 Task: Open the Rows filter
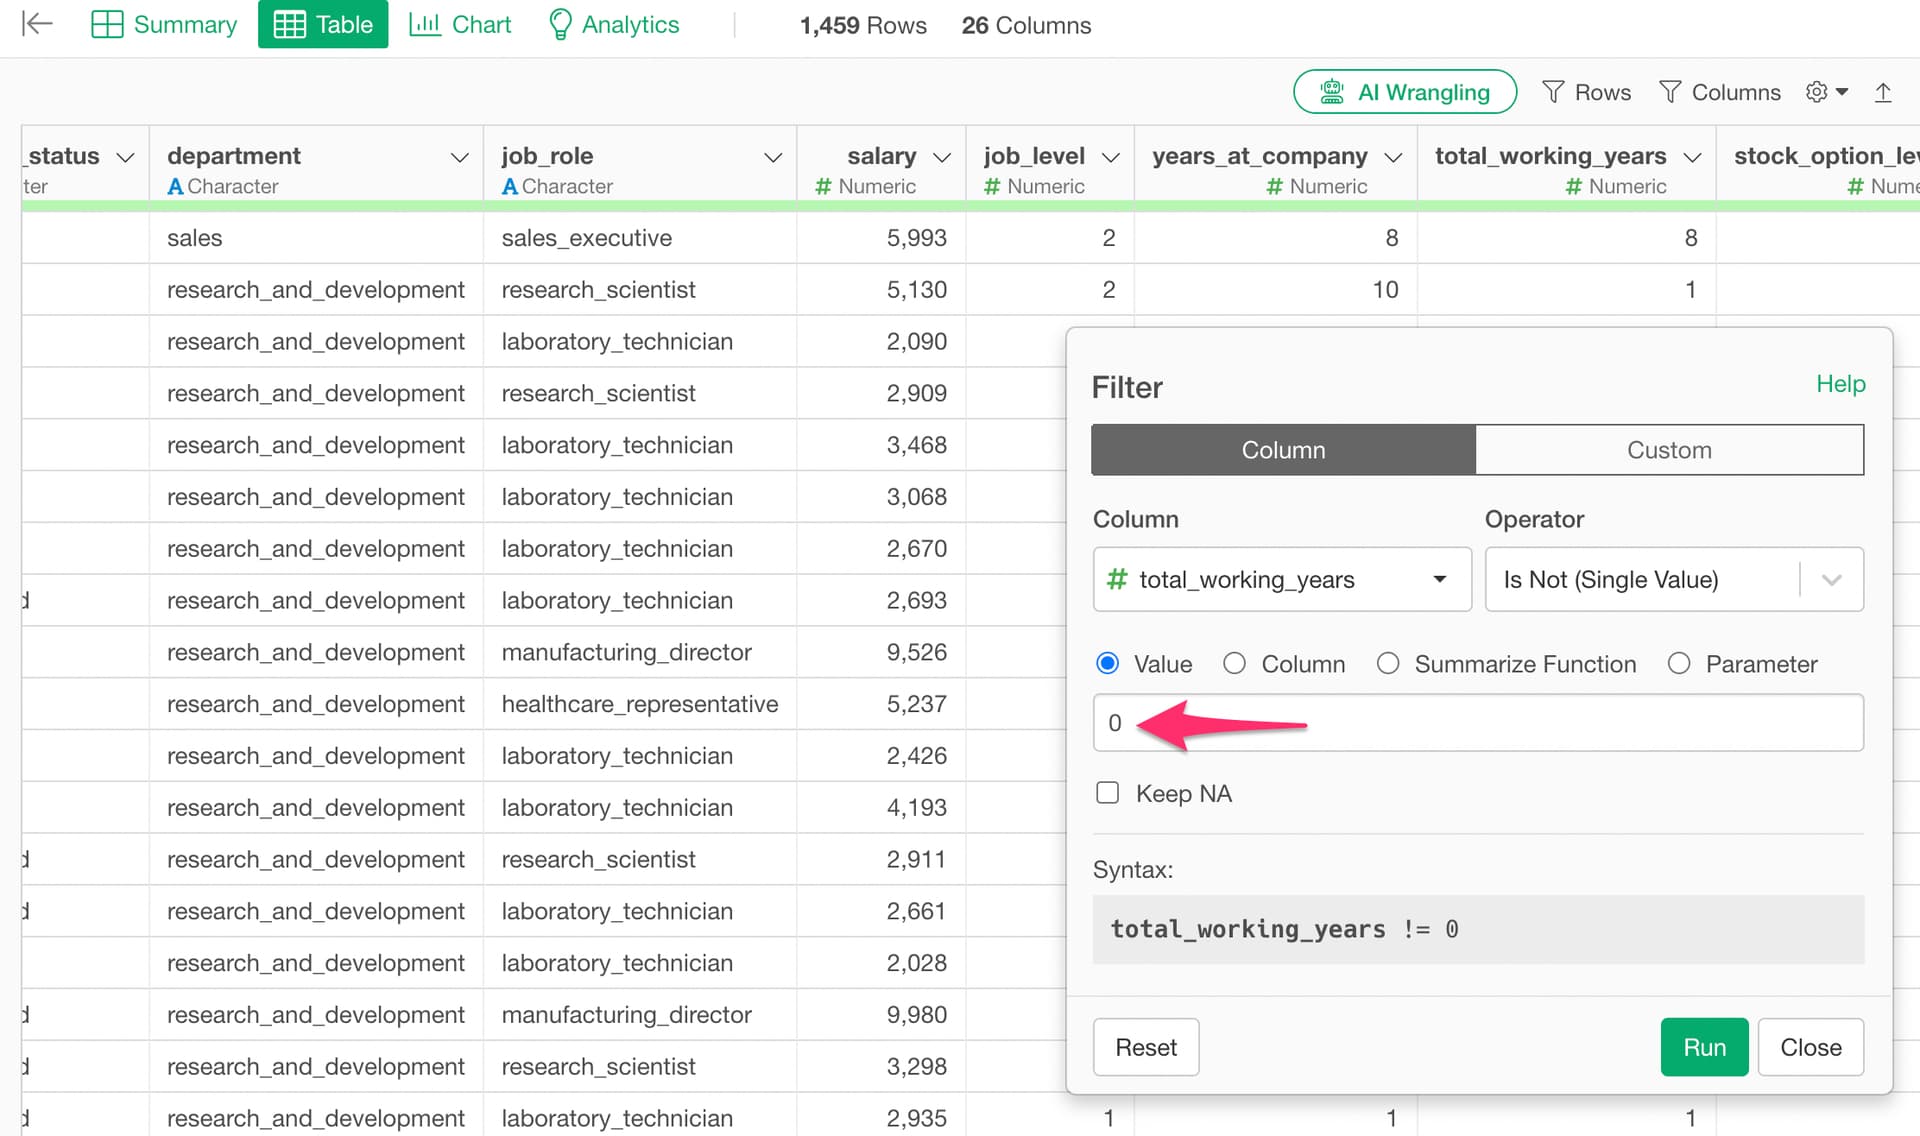pyautogui.click(x=1586, y=92)
